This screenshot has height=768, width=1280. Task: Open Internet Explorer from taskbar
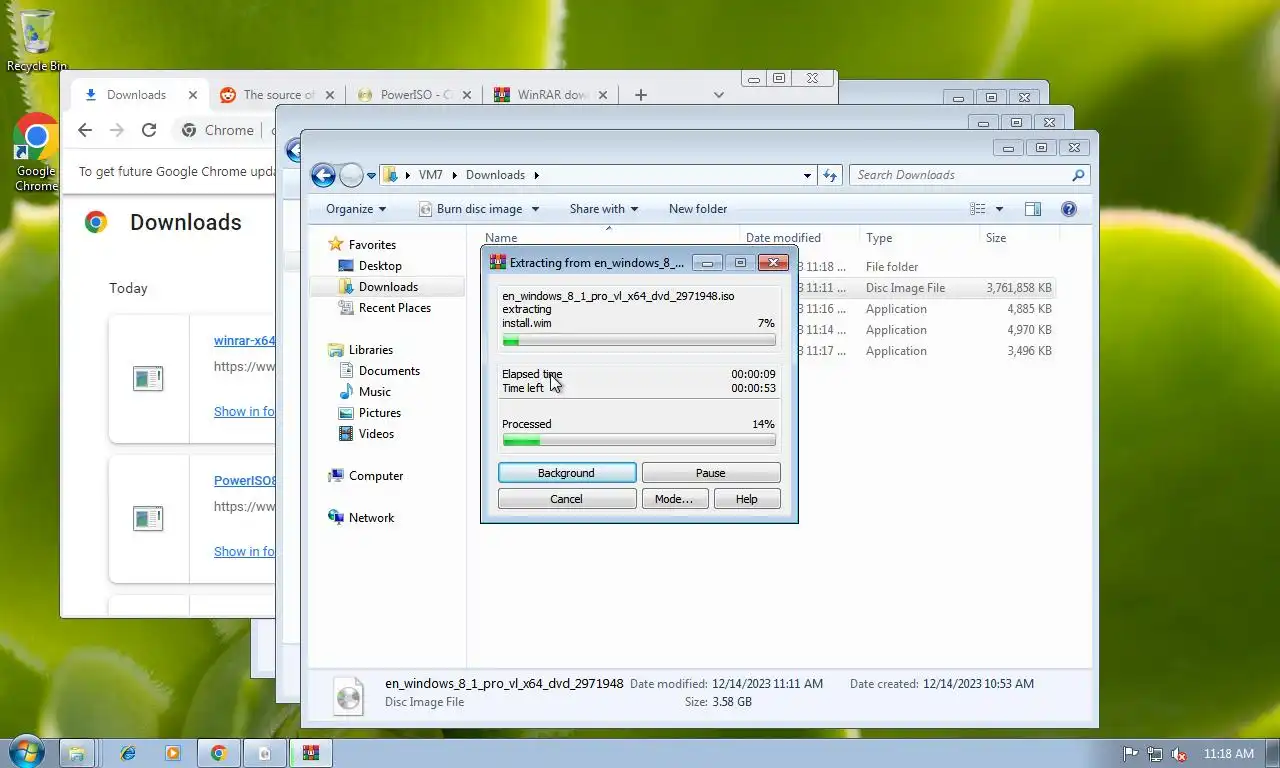(128, 753)
